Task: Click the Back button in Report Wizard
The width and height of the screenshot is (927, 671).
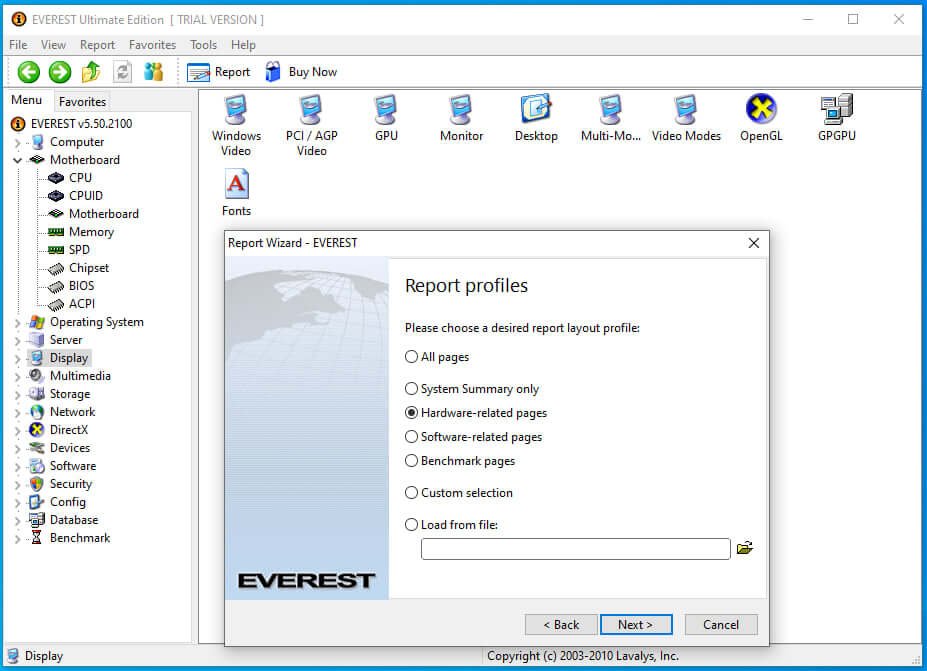Action: [561, 624]
